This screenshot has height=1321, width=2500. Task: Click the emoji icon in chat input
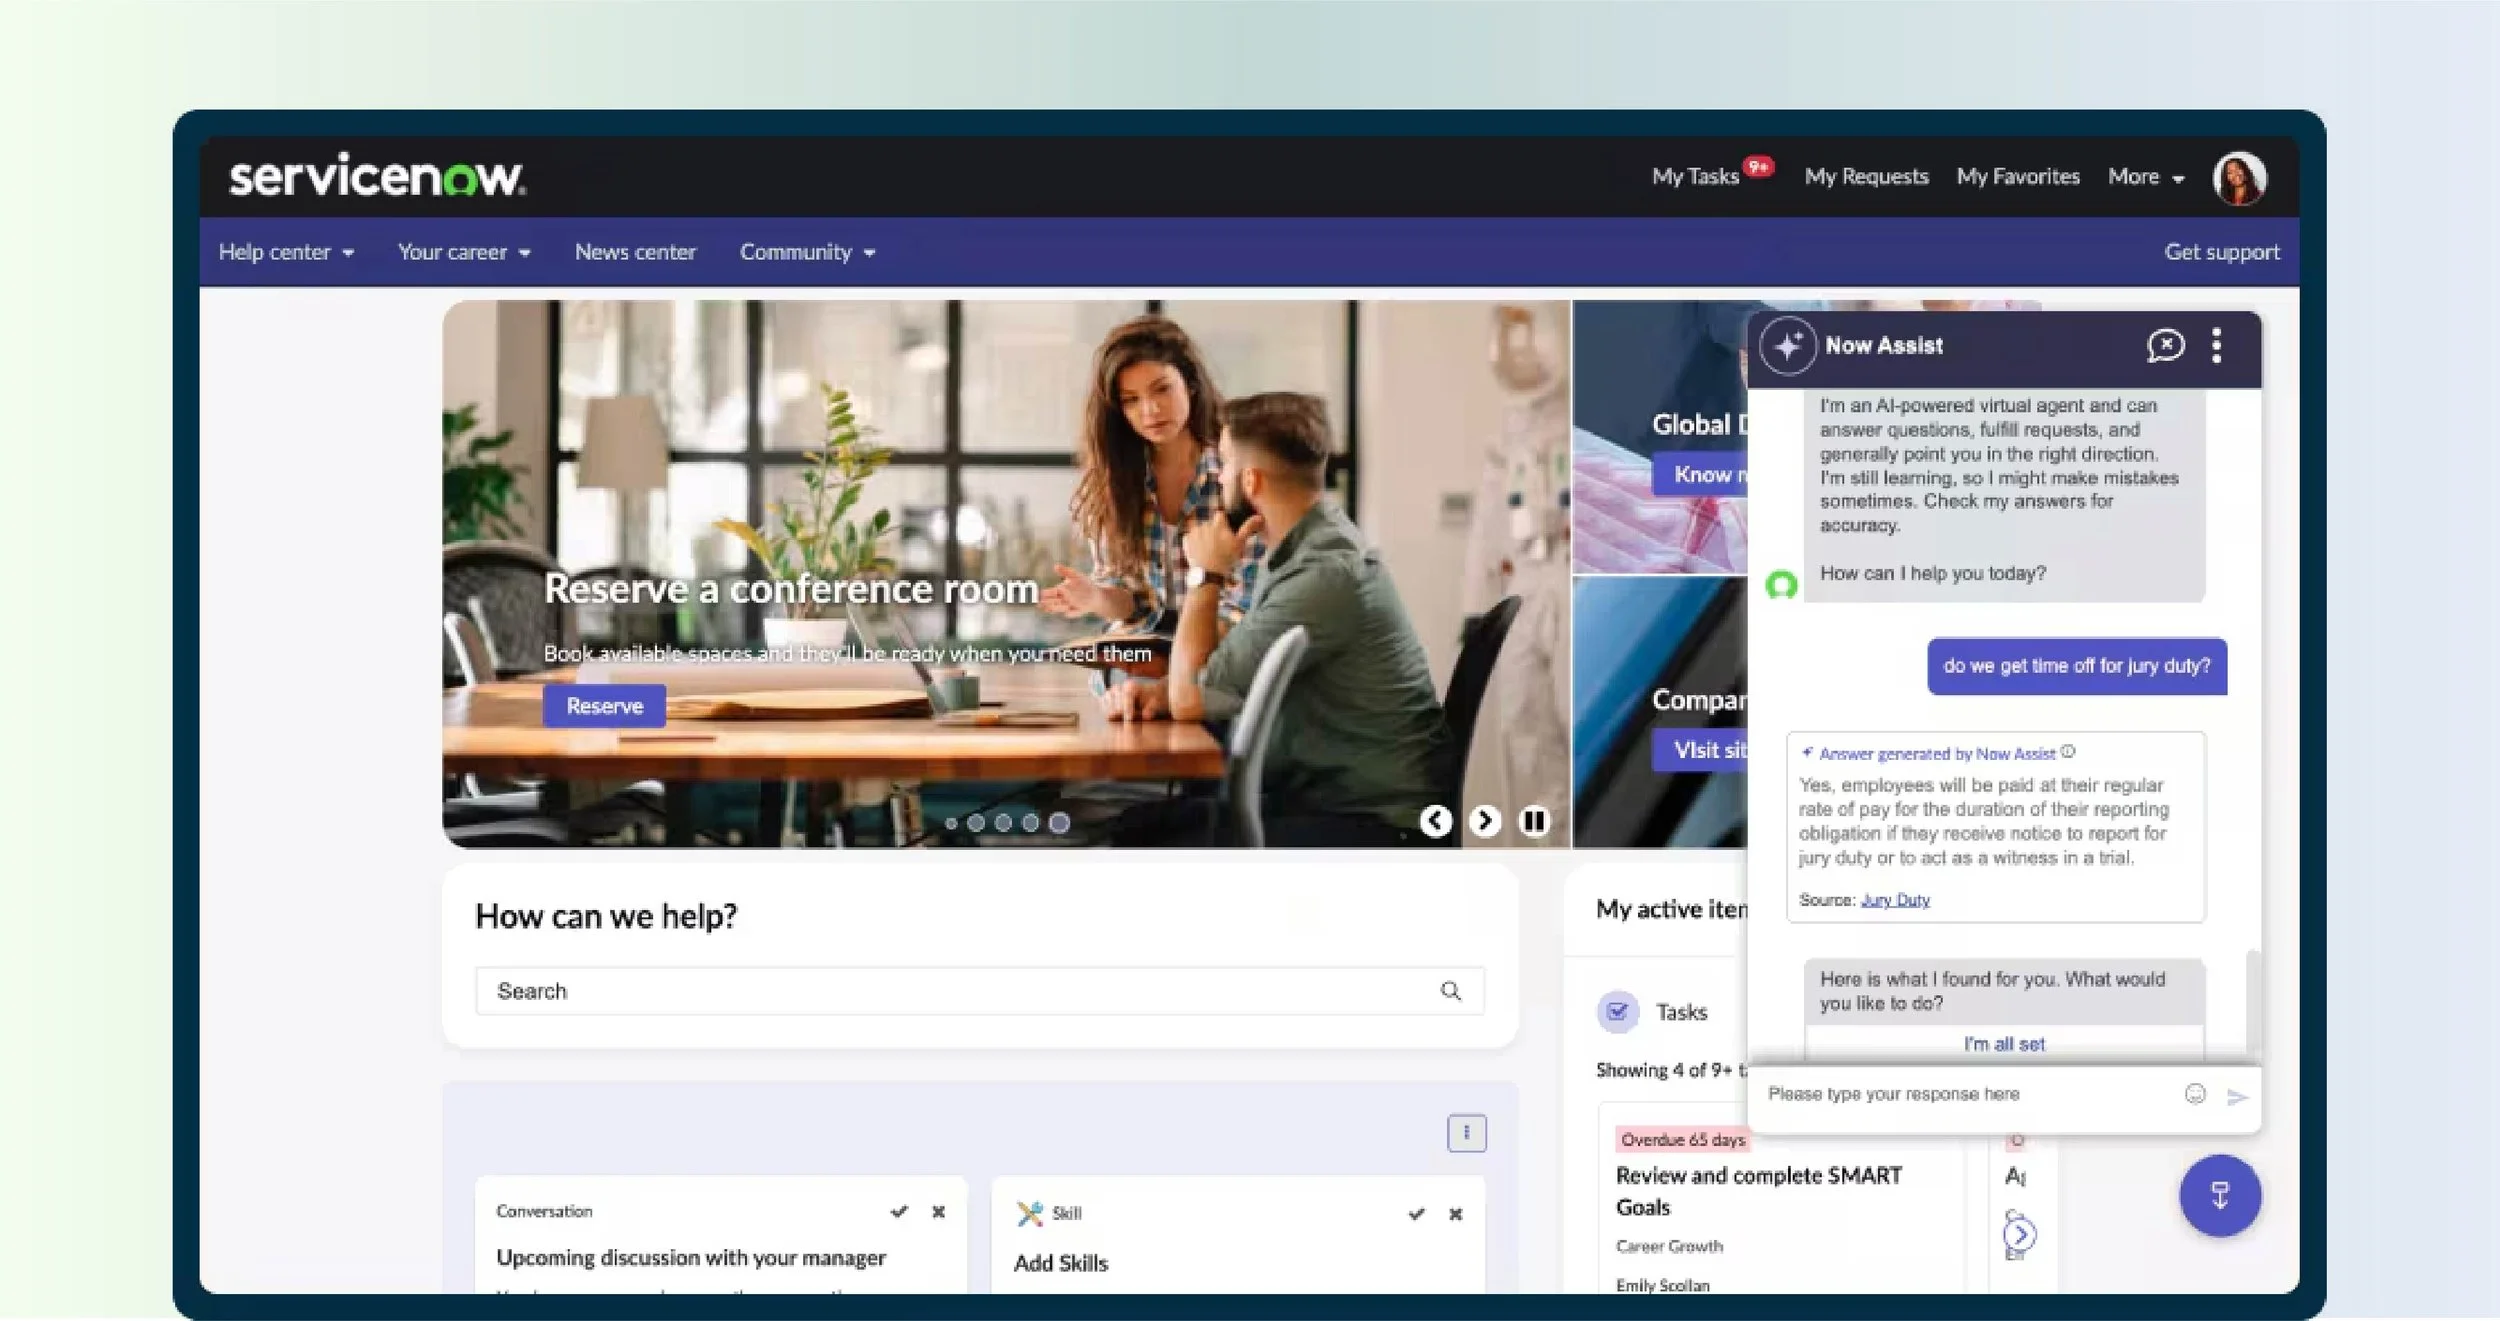(x=2195, y=1094)
